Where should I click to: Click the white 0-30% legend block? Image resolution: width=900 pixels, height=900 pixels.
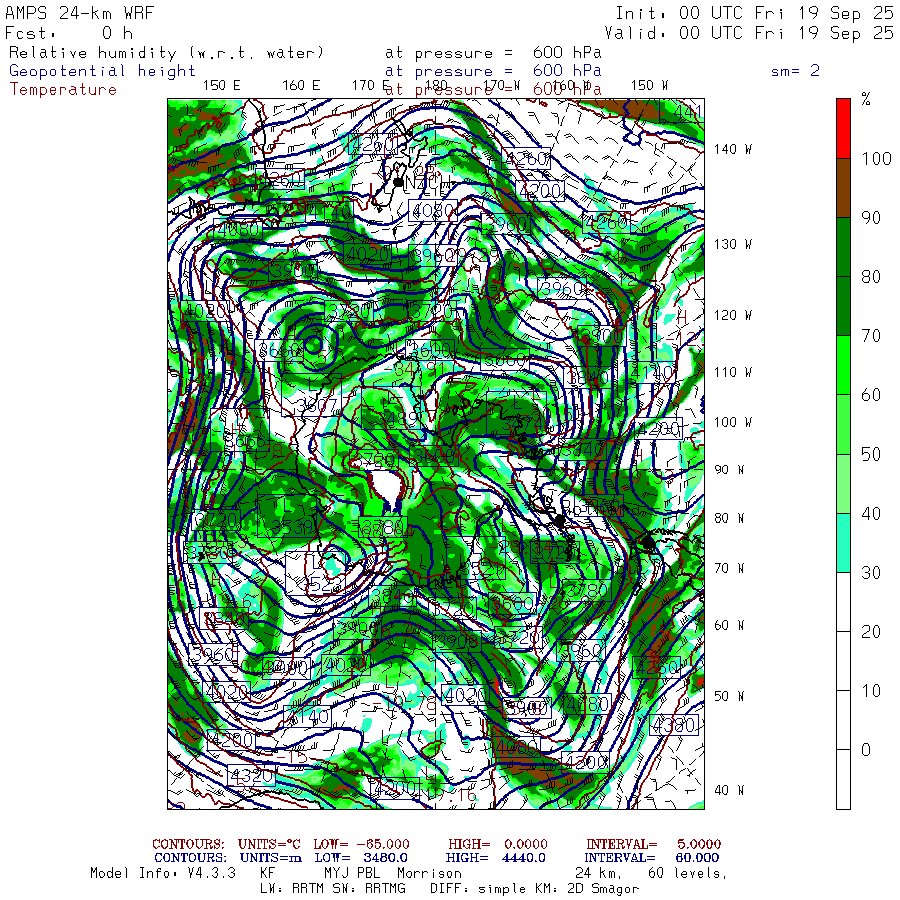843,690
